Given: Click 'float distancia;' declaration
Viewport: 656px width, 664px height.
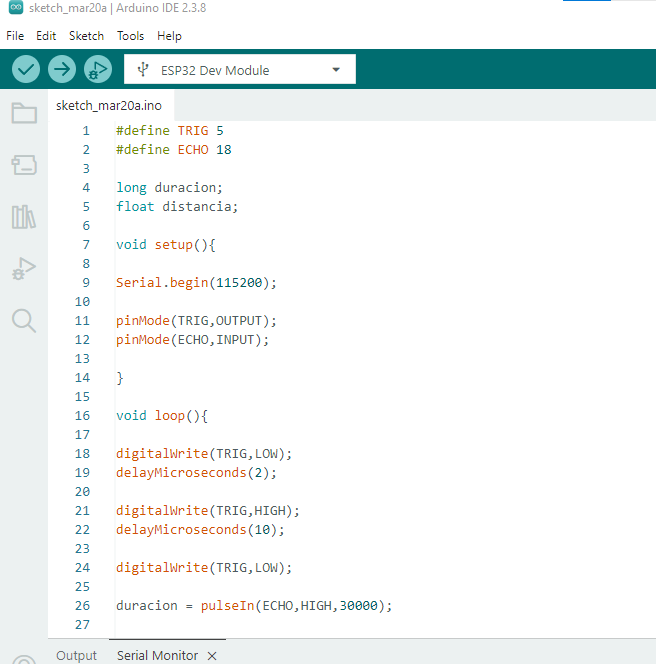Looking at the screenshot, I should tap(177, 207).
